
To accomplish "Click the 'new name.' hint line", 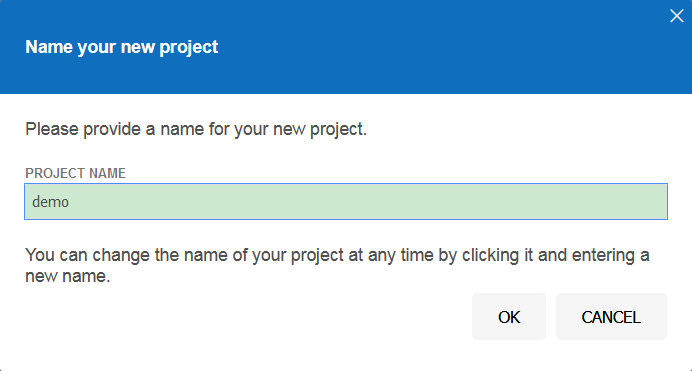I will click(68, 276).
